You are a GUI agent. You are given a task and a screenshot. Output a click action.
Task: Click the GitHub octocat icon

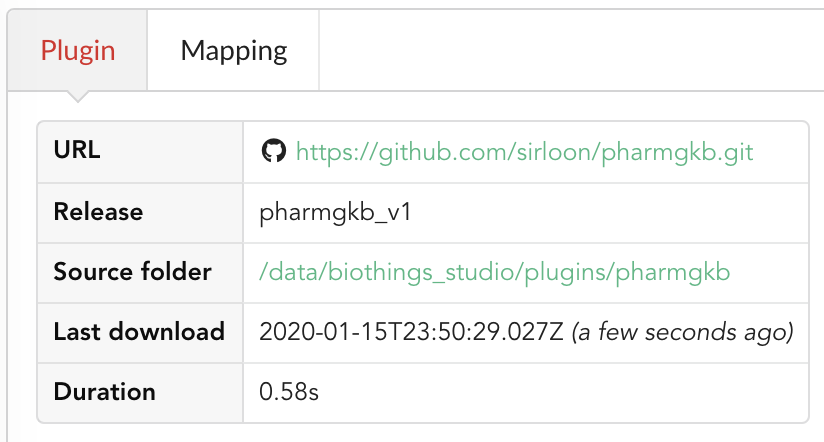[x=273, y=151]
